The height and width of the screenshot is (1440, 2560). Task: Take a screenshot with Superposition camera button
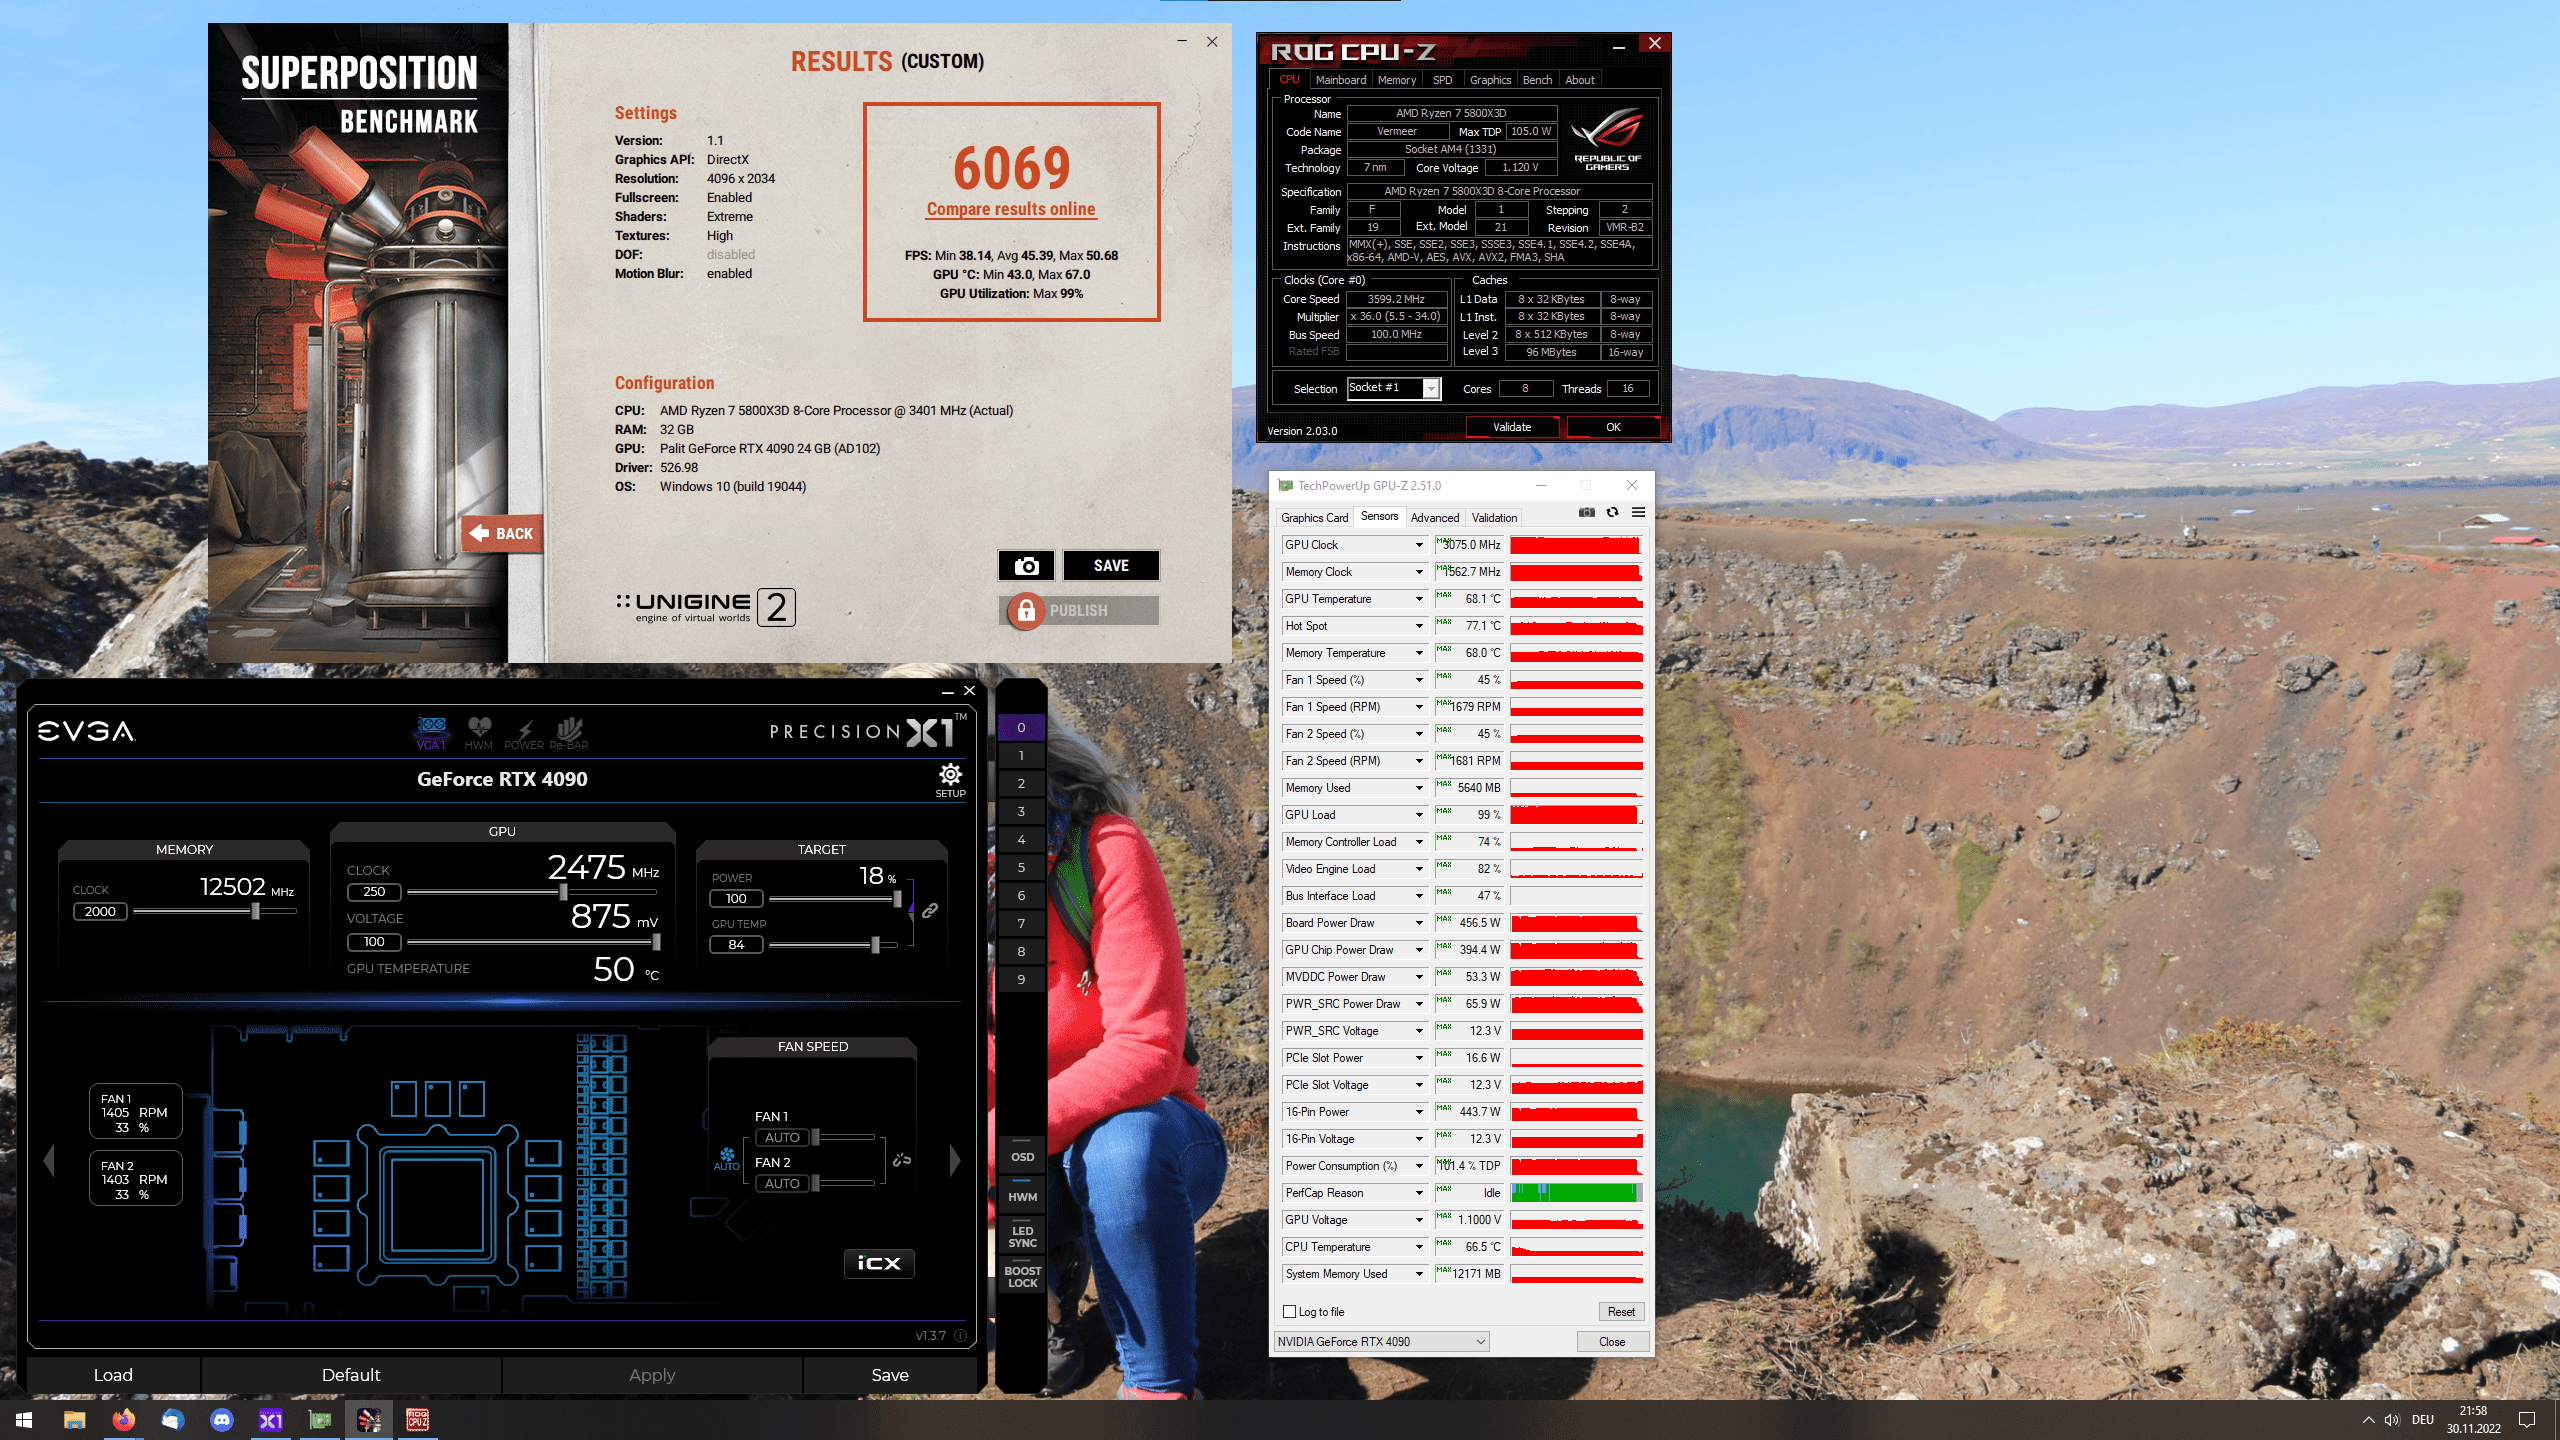click(x=1026, y=566)
